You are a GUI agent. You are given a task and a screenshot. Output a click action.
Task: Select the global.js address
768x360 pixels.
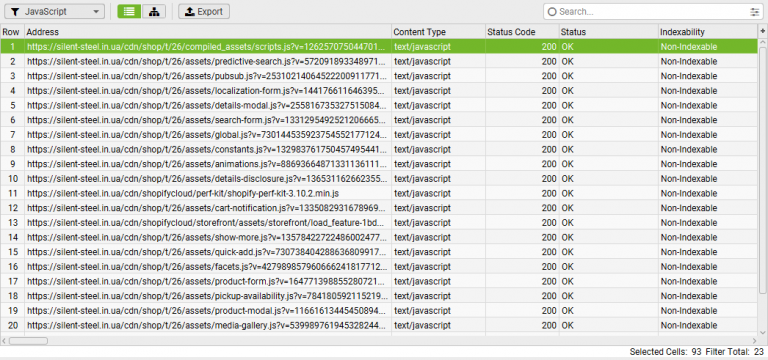pos(208,135)
